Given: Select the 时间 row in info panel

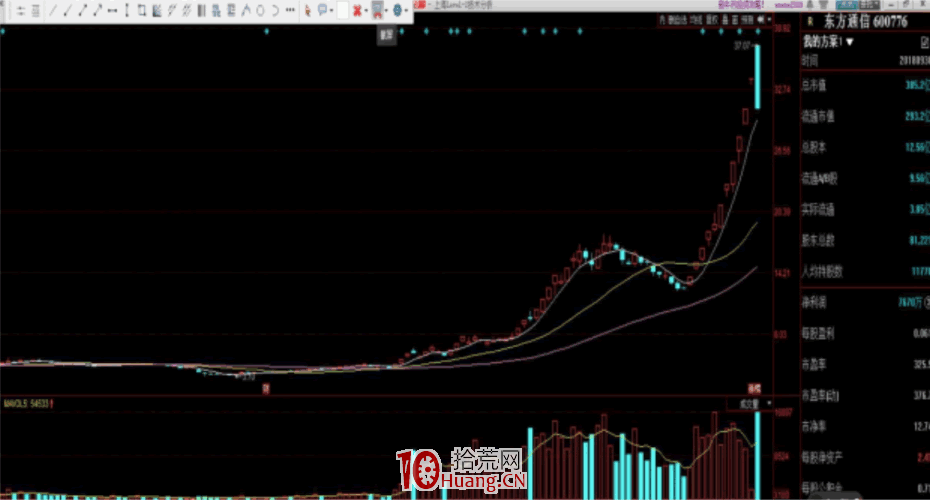Looking at the screenshot, I should (865, 60).
